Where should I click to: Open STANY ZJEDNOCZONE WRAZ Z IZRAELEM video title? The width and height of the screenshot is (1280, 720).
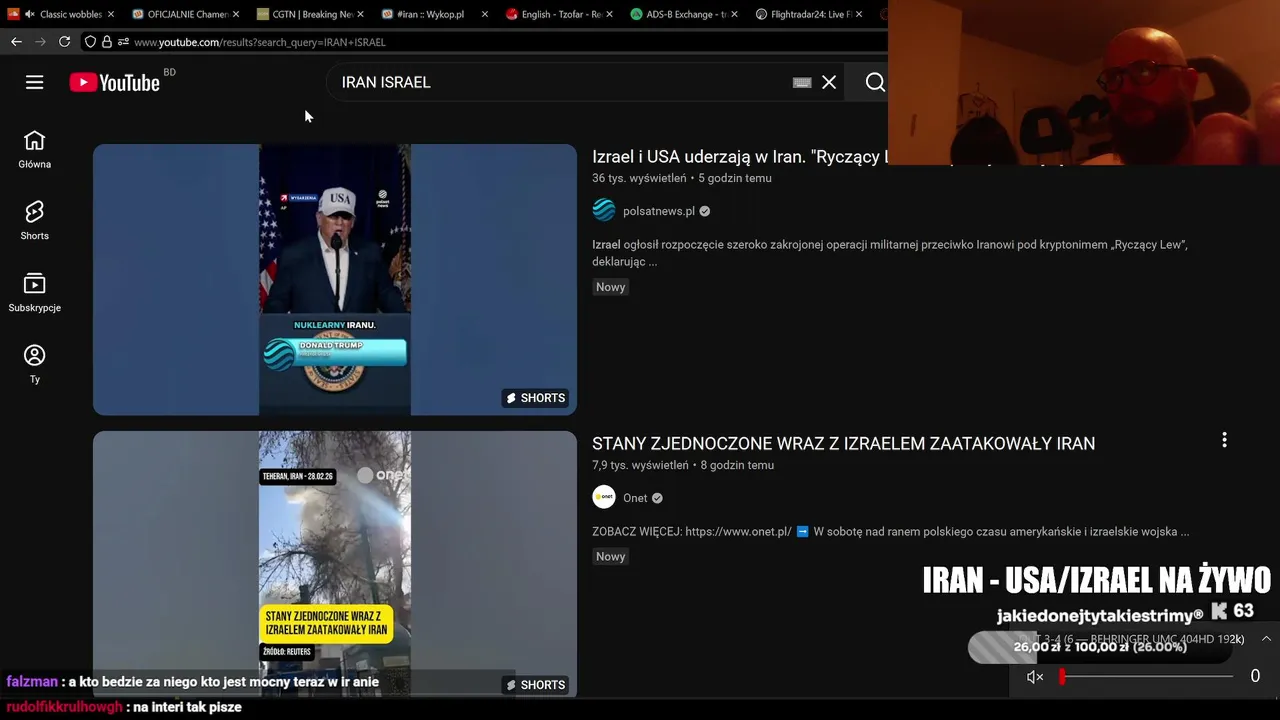coord(843,443)
